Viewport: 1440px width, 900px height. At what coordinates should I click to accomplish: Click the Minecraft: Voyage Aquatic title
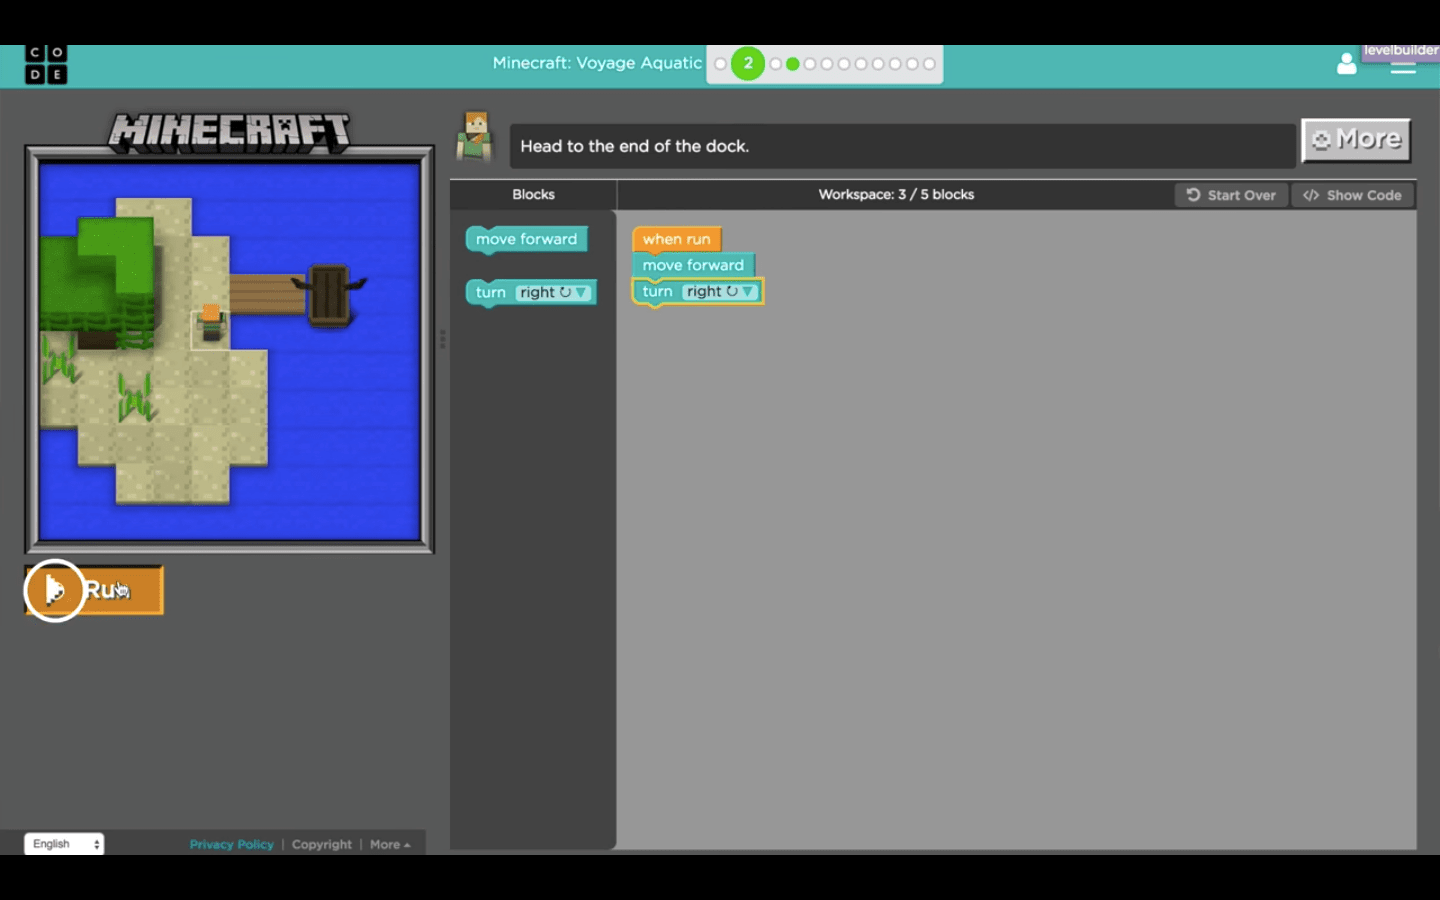pos(597,63)
